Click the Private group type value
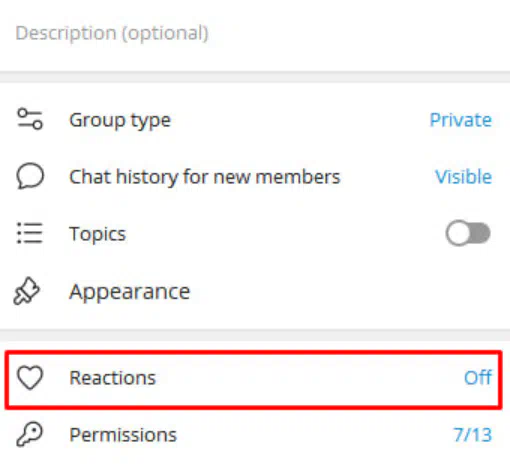The height and width of the screenshot is (475, 510). [x=461, y=120]
